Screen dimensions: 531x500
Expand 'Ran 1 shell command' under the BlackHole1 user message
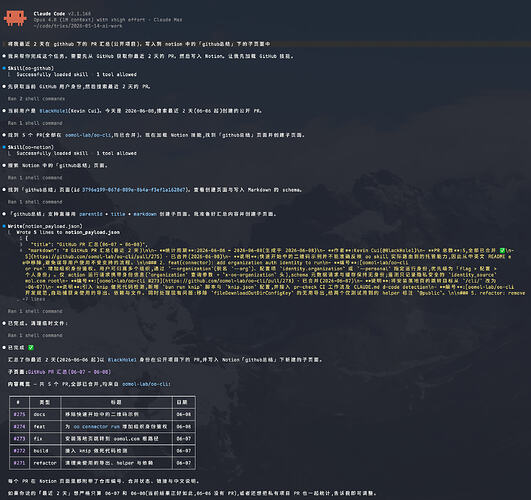tap(35, 123)
